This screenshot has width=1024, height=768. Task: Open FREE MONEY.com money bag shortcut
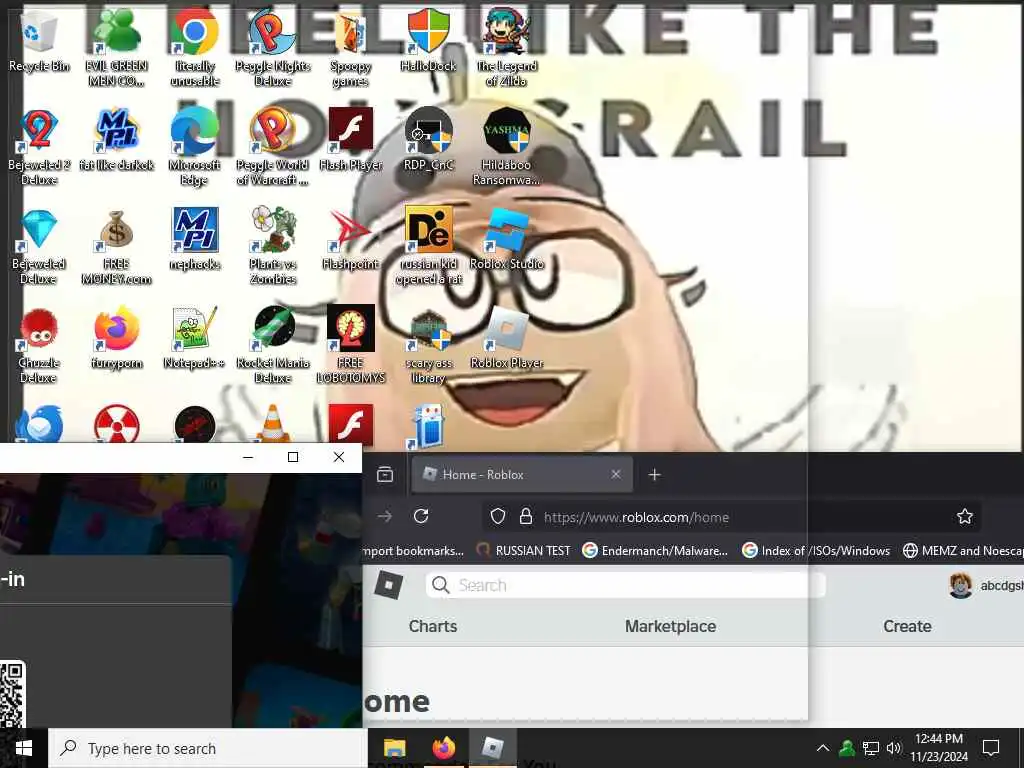point(116,247)
